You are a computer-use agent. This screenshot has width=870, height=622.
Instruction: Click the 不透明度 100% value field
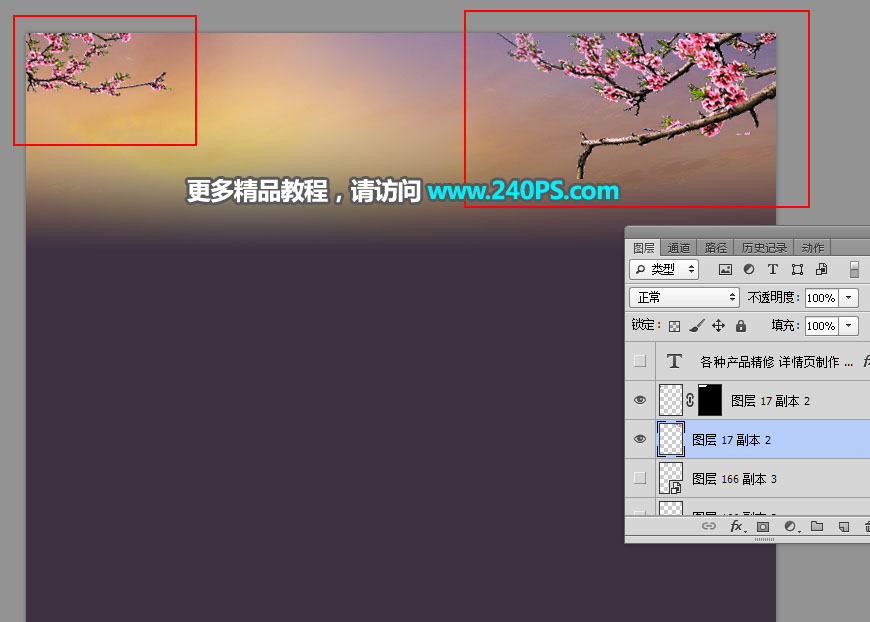822,298
